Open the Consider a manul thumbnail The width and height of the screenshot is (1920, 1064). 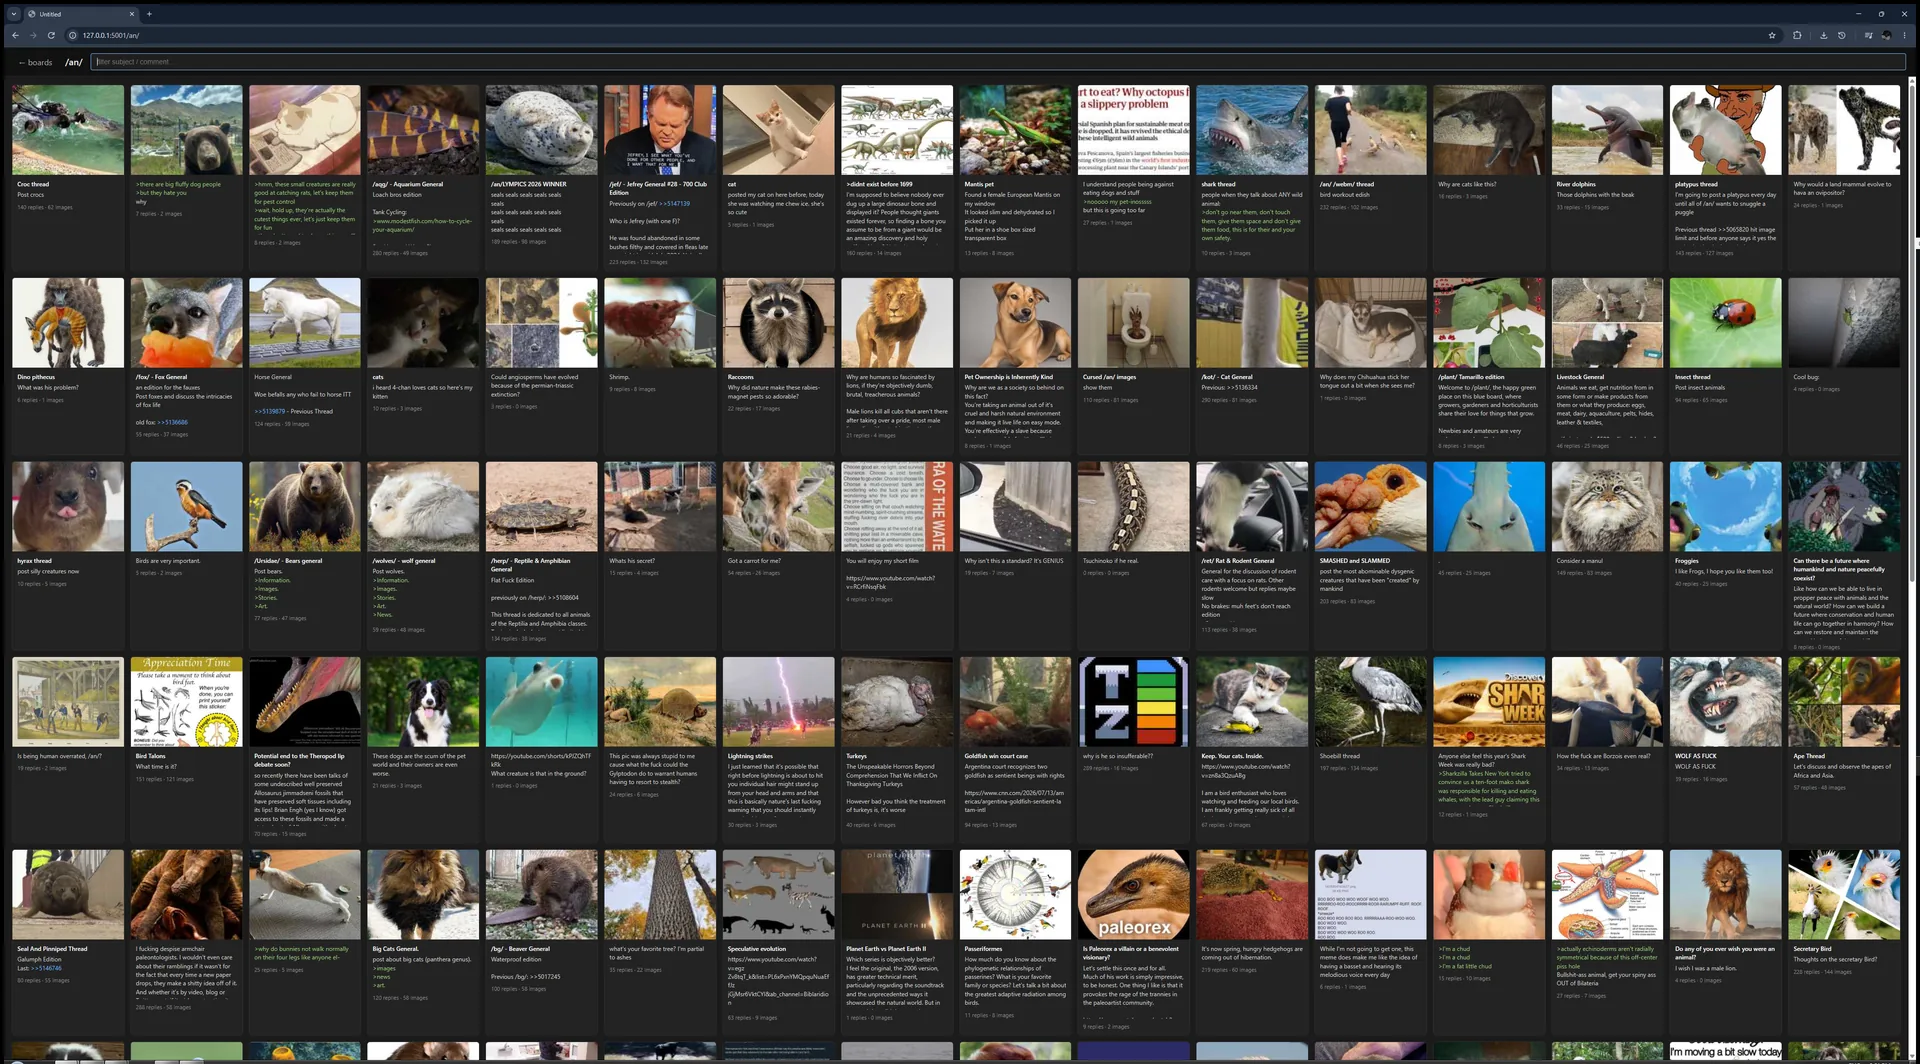(1607, 507)
